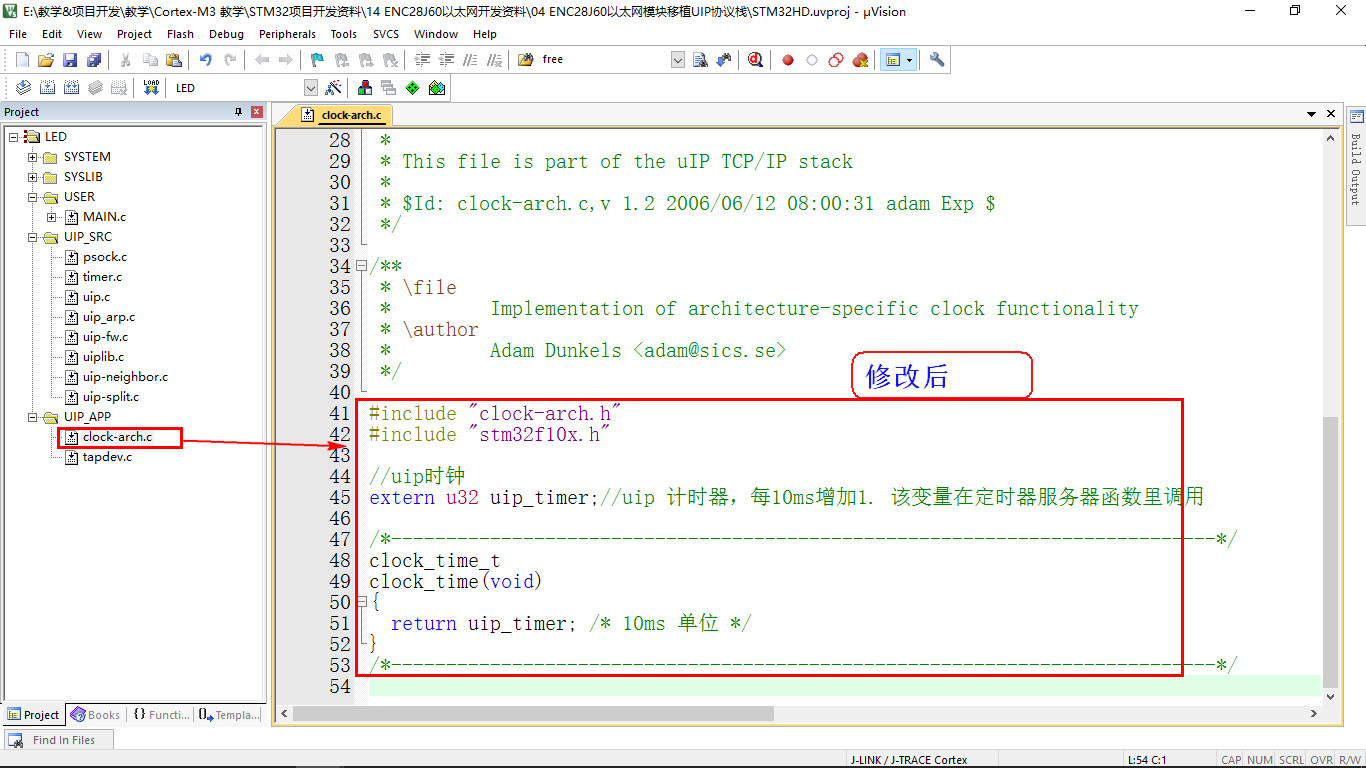This screenshot has height=768, width=1366.
Task: Click the Open file toolbar icon
Action: (46, 60)
